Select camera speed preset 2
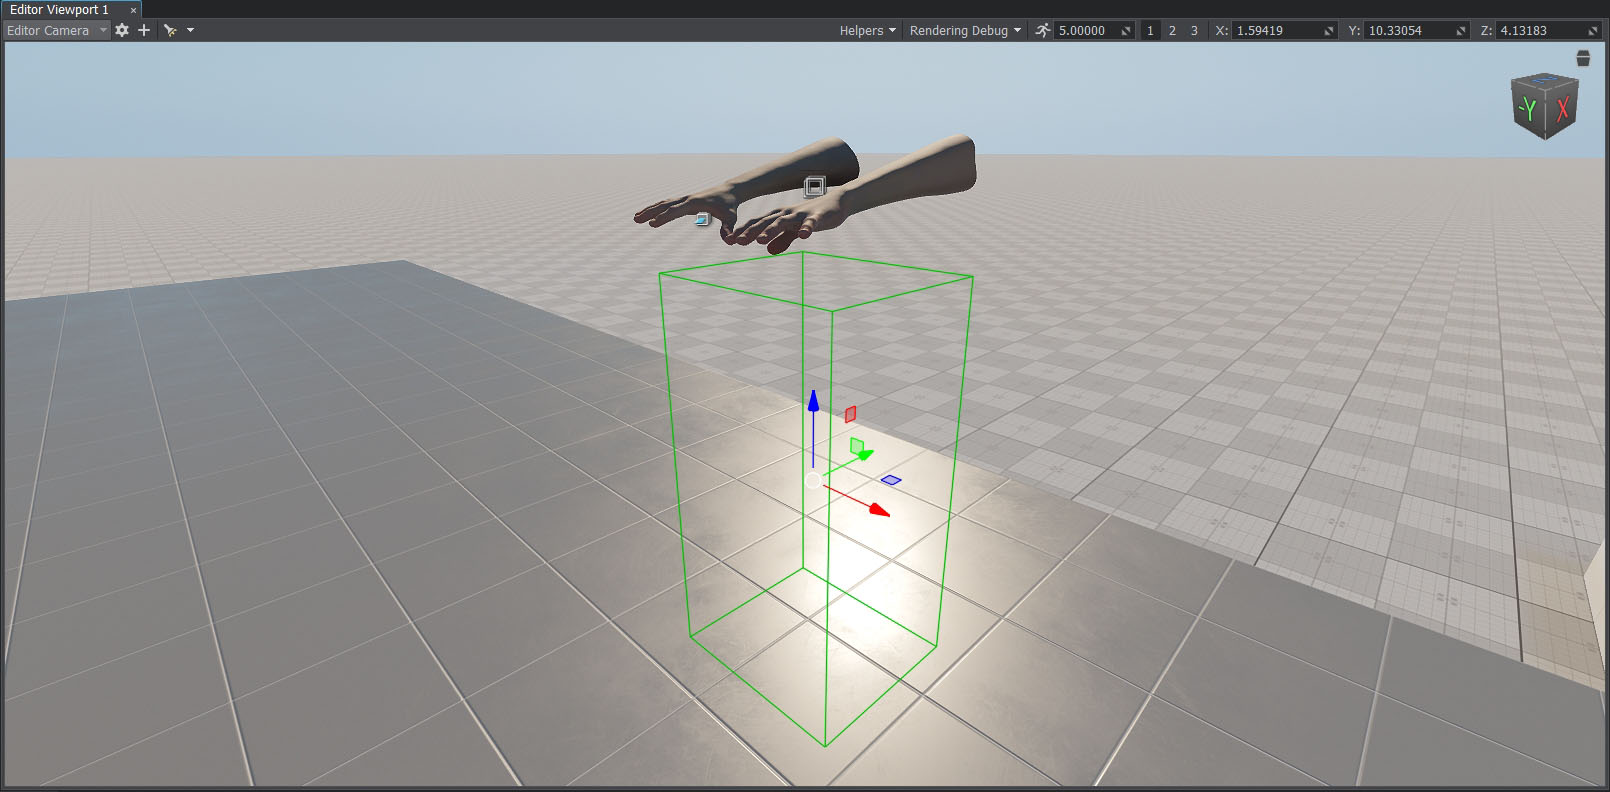The width and height of the screenshot is (1610, 792). click(x=1172, y=30)
